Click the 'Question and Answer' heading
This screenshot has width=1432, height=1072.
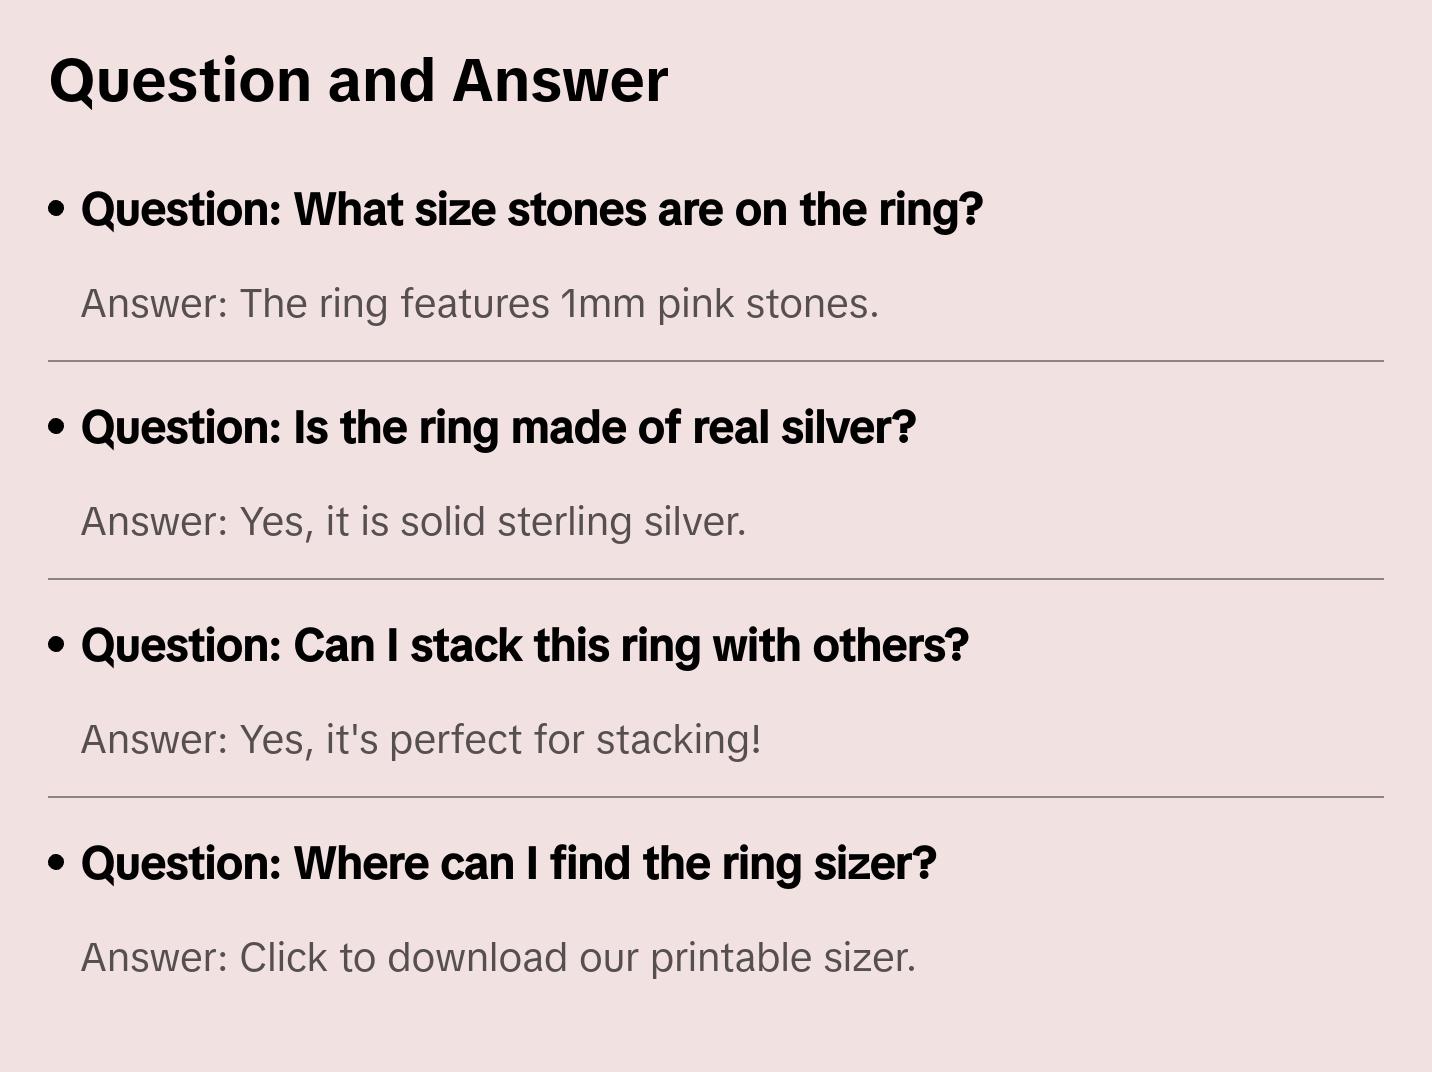(x=358, y=80)
